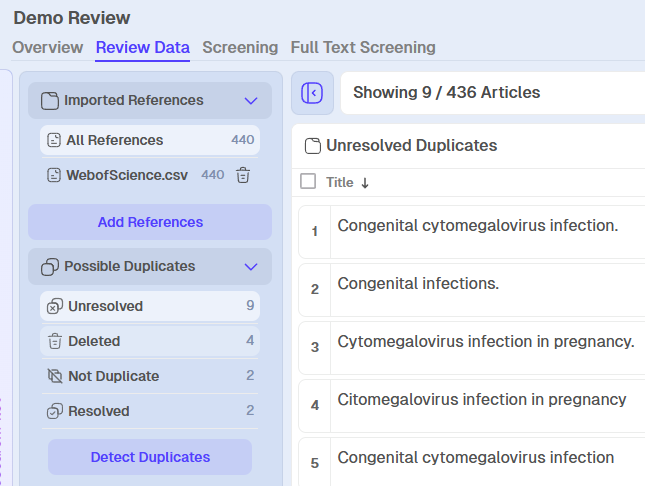Go to the Overview tab
The width and height of the screenshot is (645, 486).
click(x=48, y=47)
